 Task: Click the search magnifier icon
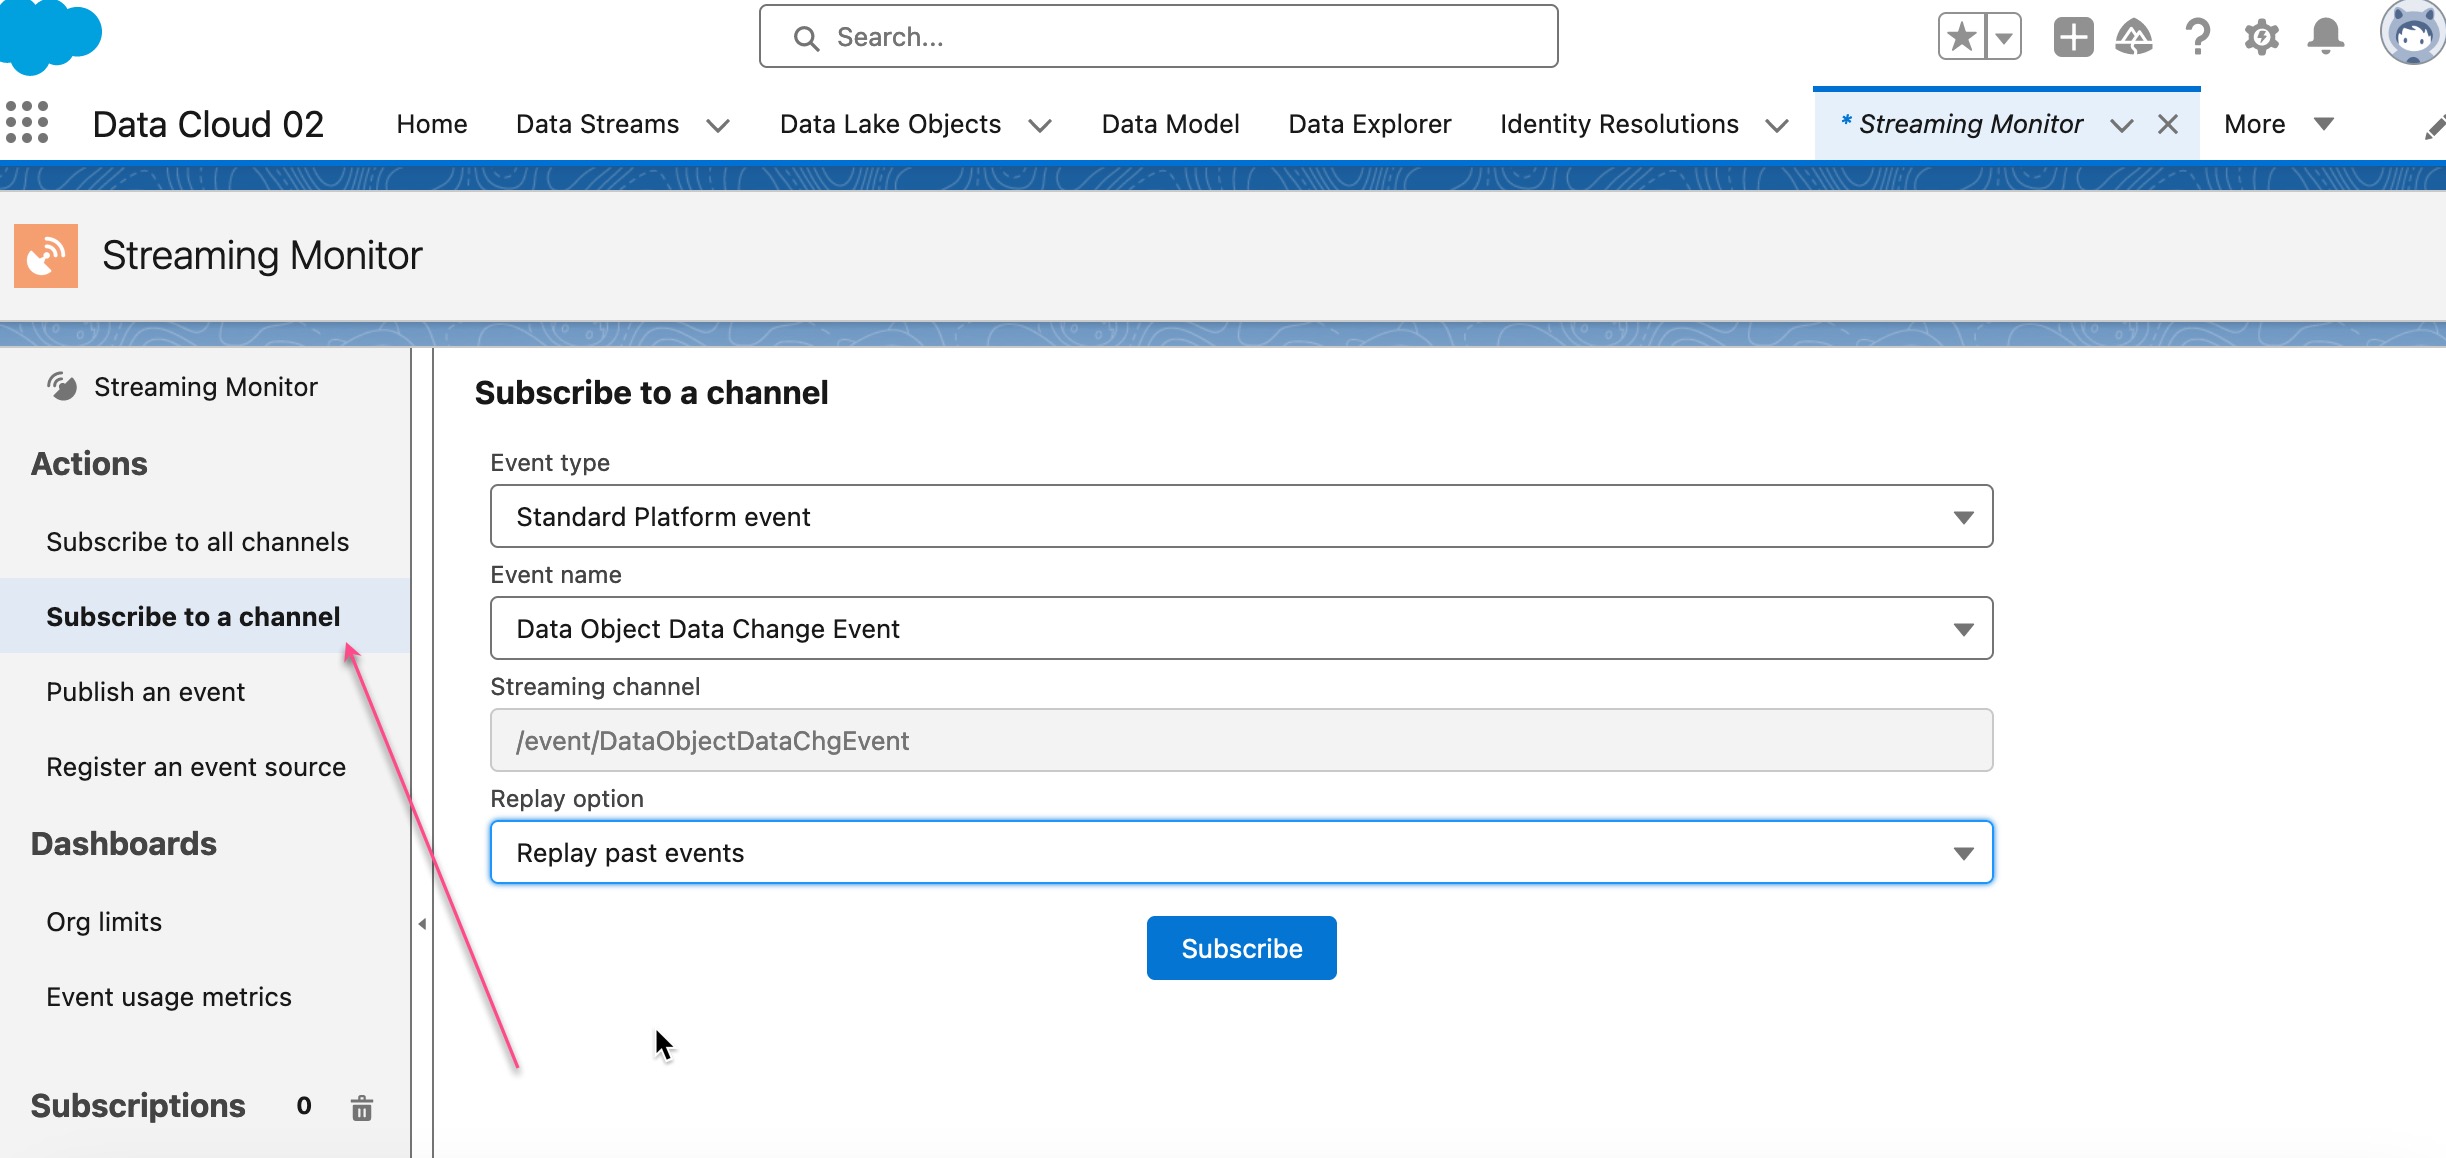pyautogui.click(x=806, y=38)
